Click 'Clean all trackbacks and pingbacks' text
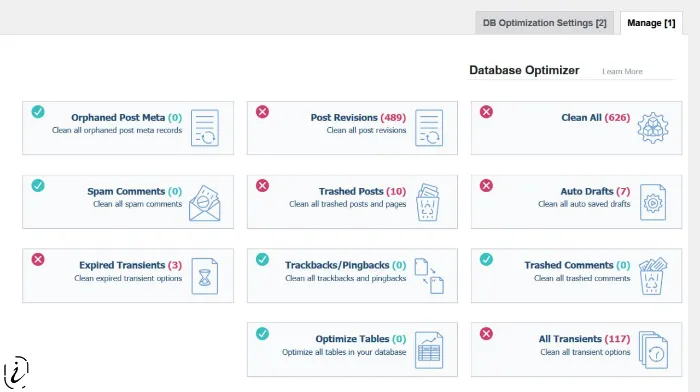Image resolution: width=700 pixels, height=392 pixels. [x=346, y=278]
